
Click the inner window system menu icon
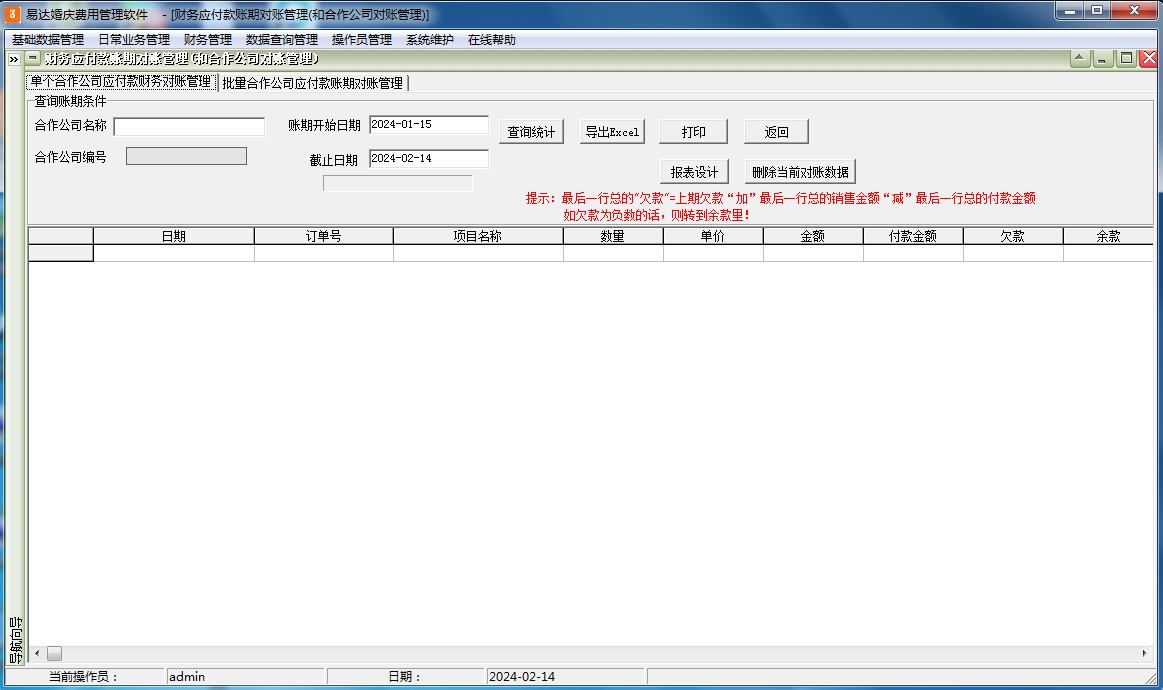coord(33,58)
